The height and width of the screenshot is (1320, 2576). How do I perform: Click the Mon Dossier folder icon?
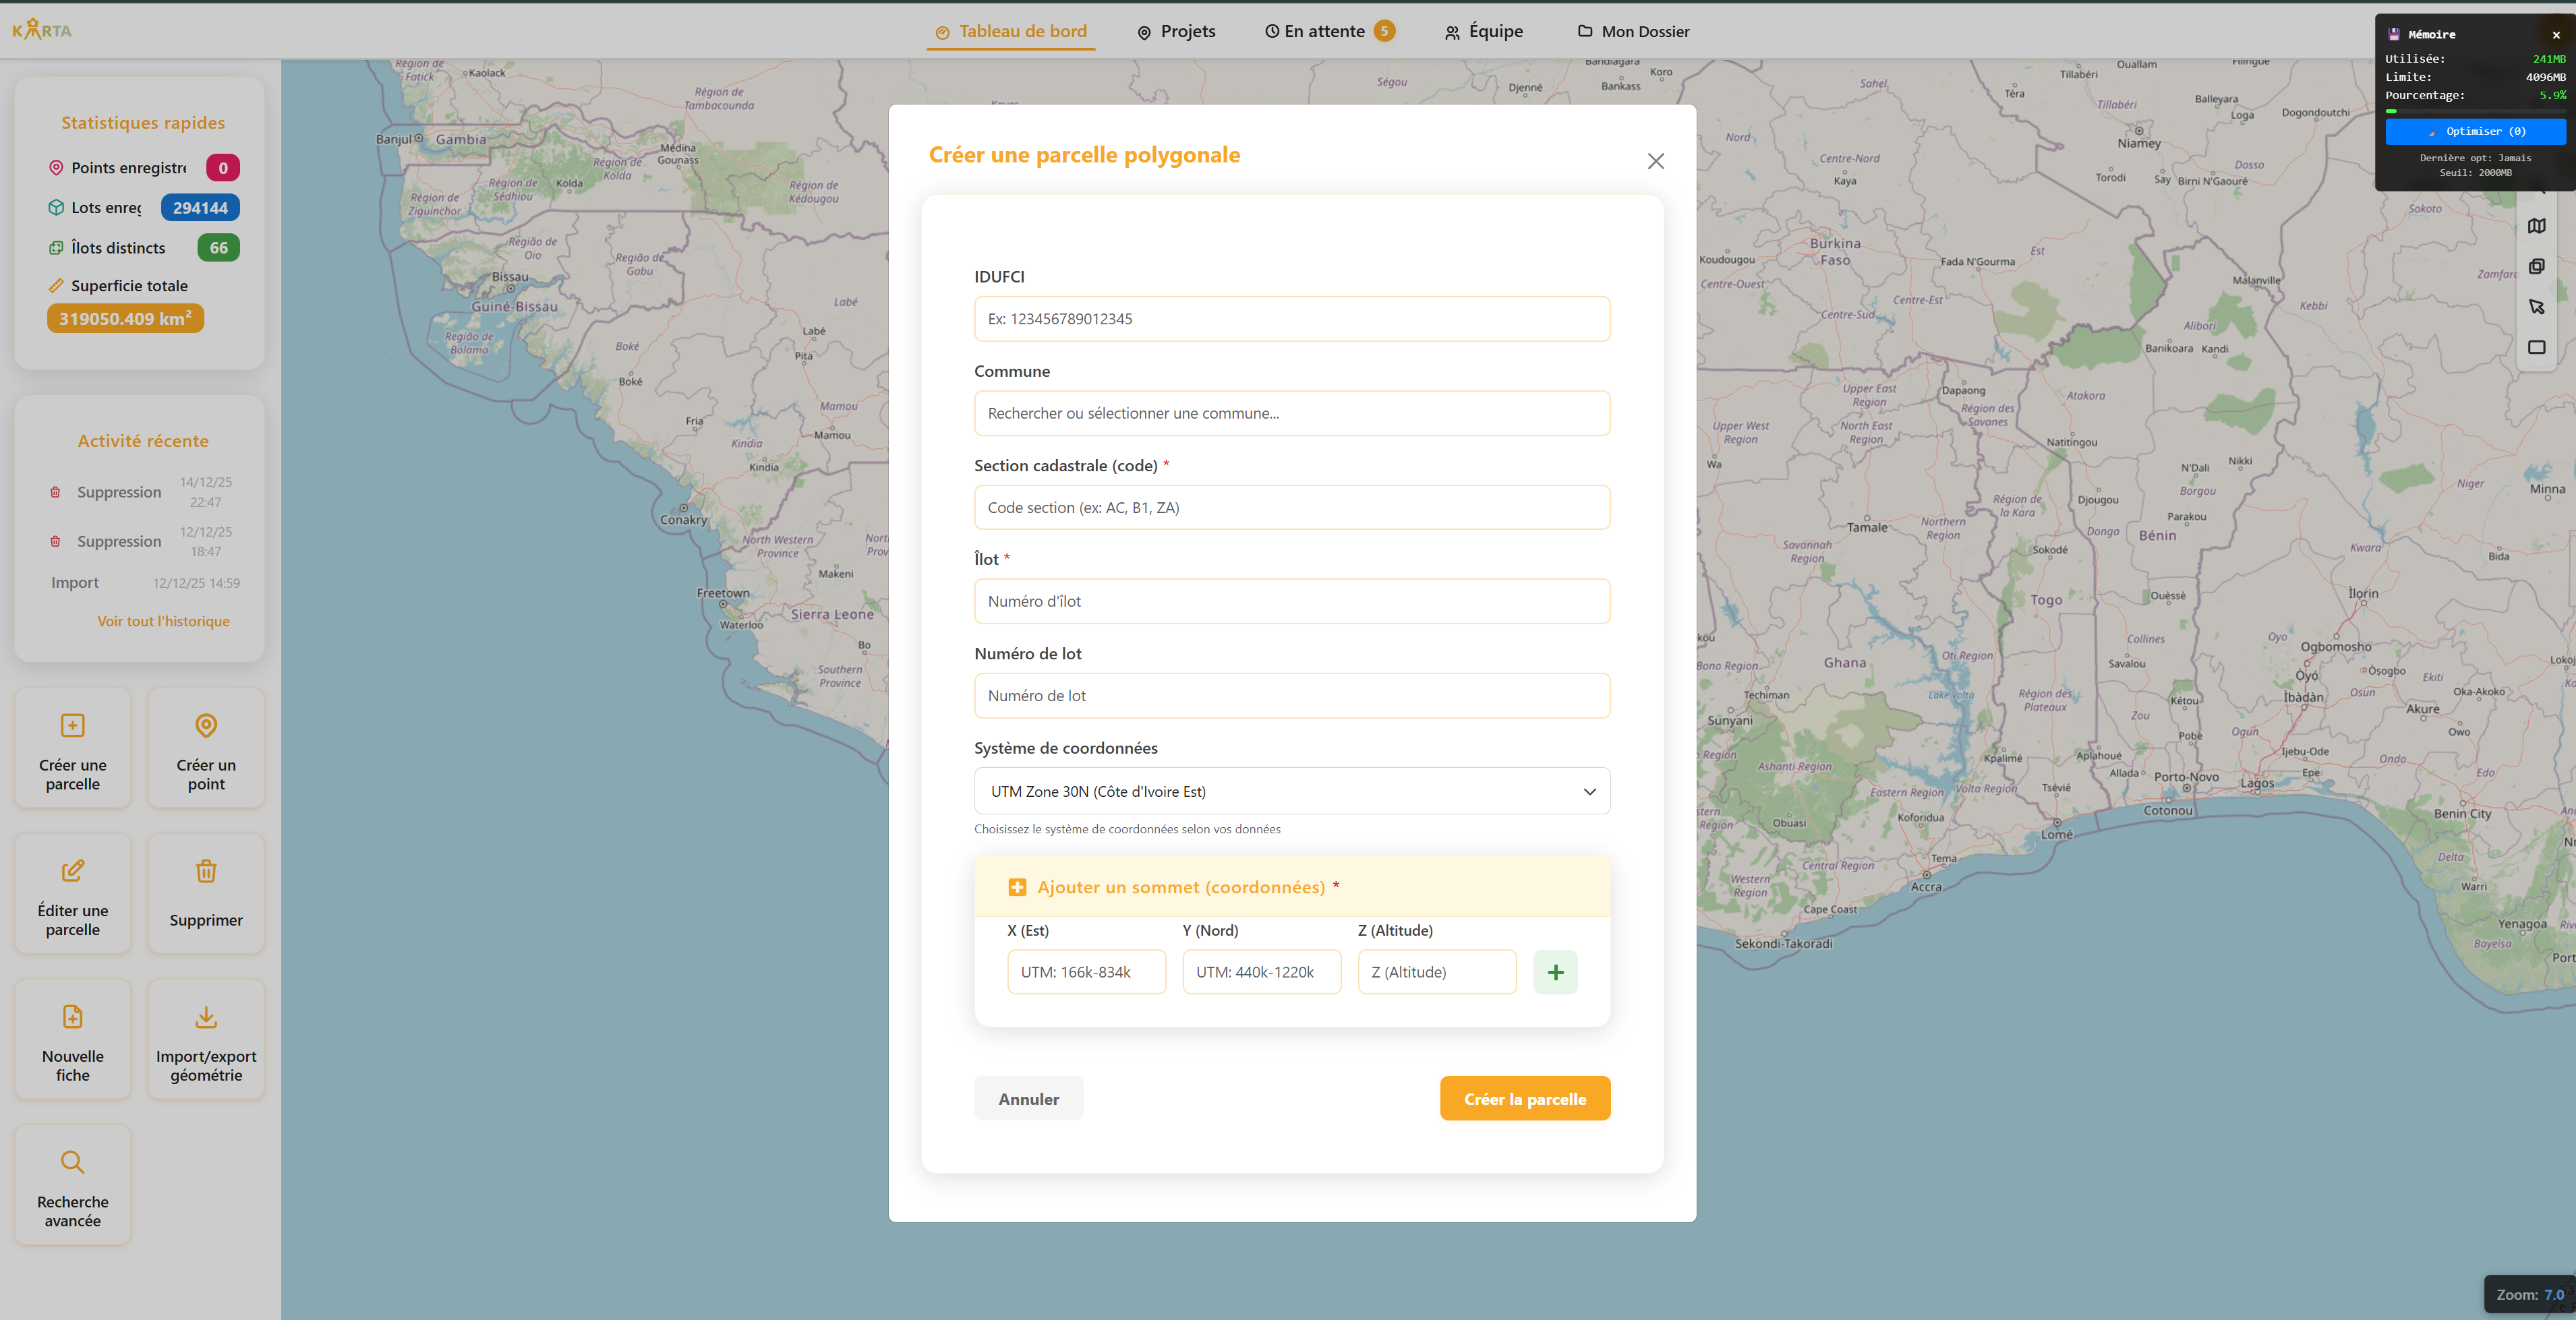pyautogui.click(x=1585, y=31)
